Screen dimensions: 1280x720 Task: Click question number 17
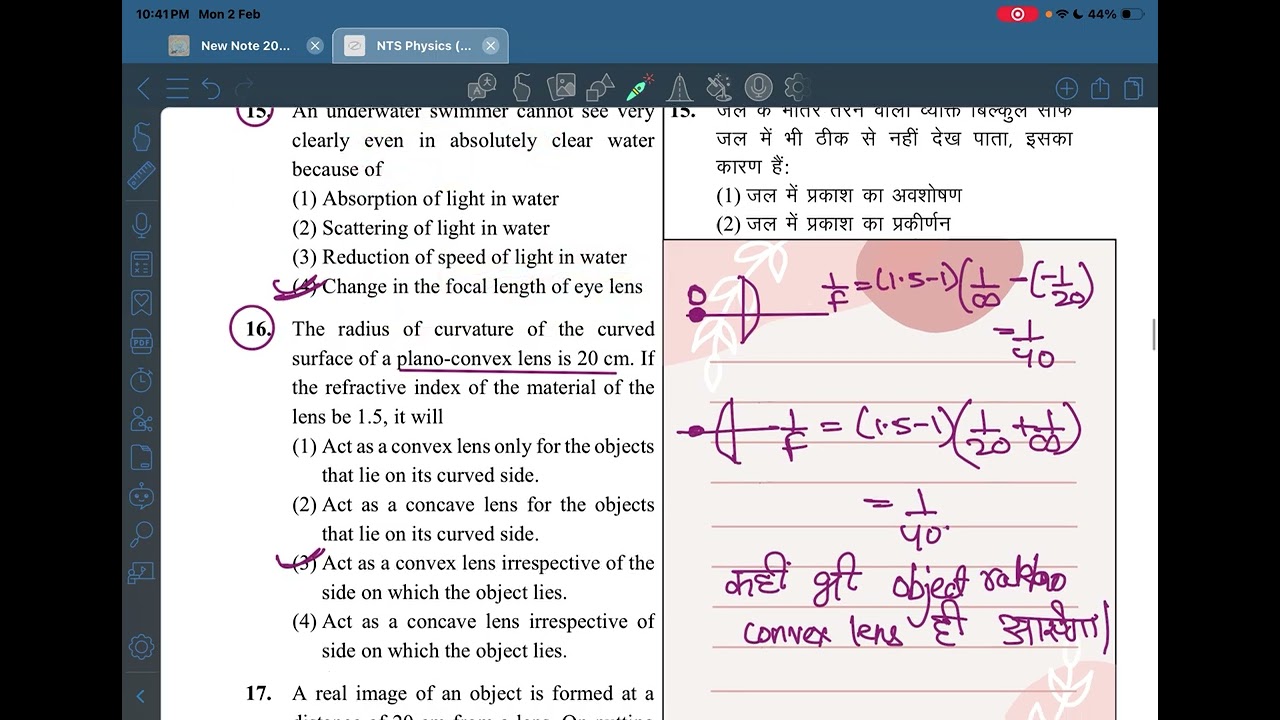coord(258,693)
